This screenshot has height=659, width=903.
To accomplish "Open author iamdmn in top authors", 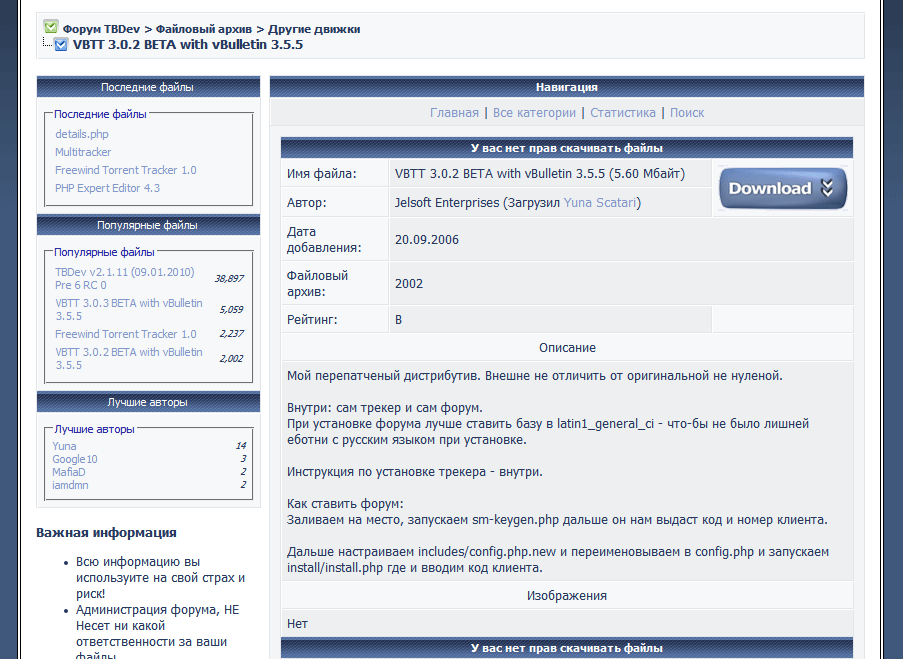I will [x=70, y=485].
